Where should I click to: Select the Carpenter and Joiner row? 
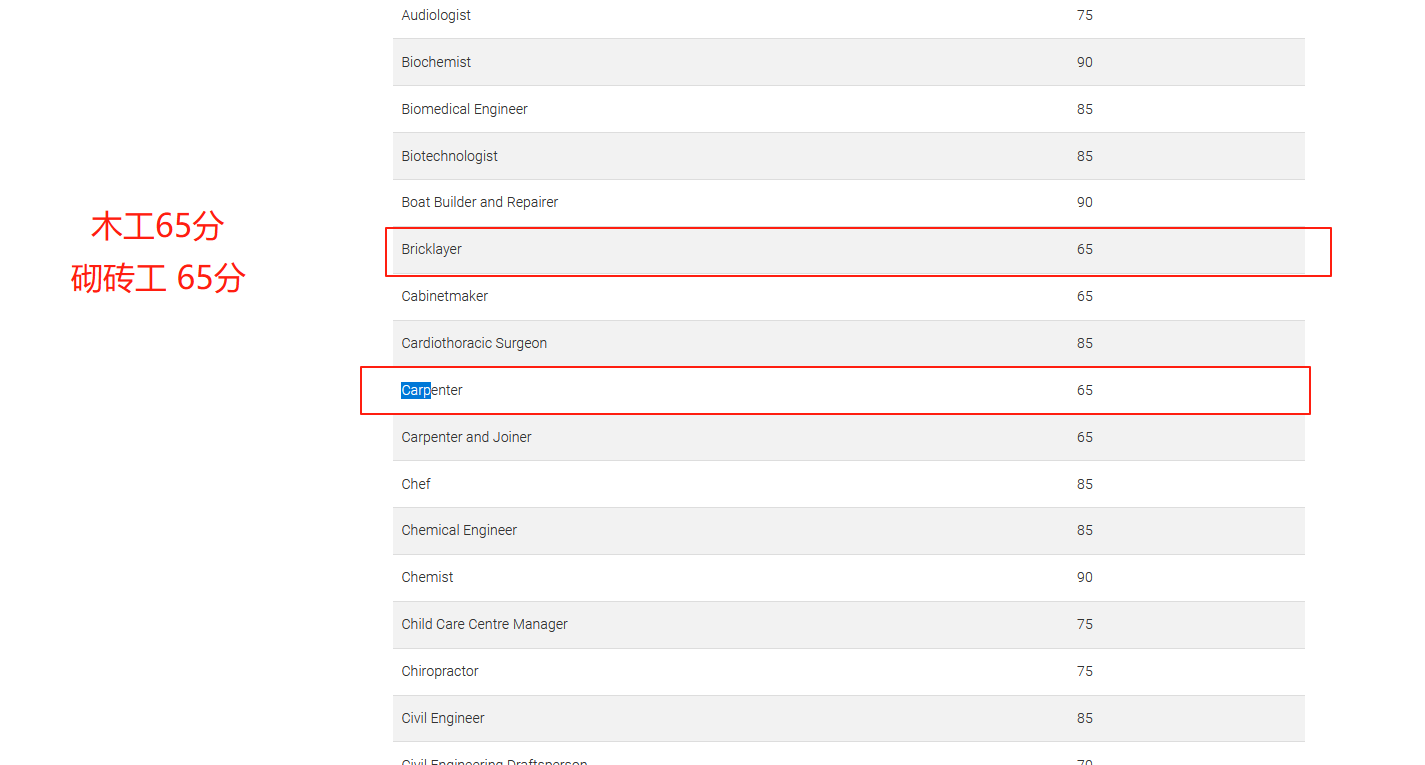pos(466,437)
